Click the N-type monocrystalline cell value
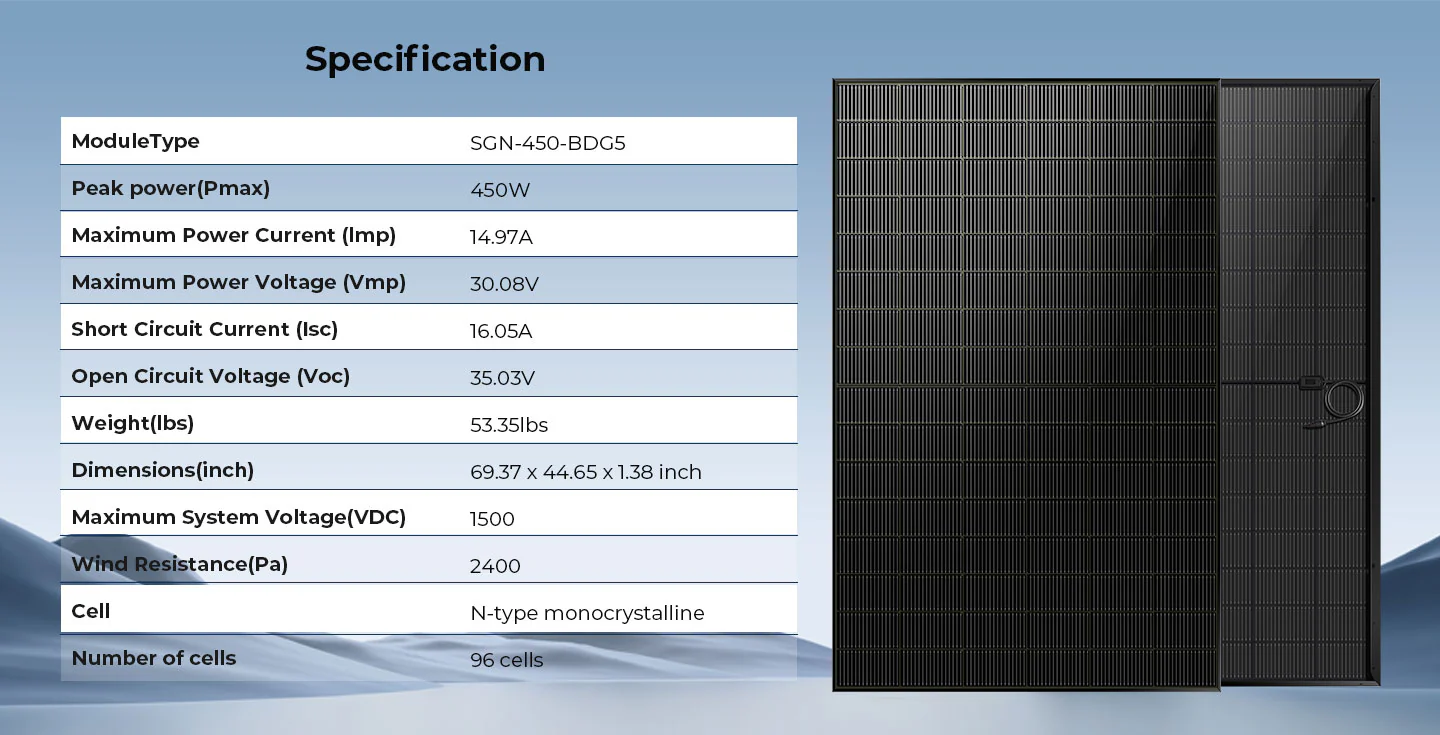Viewport: 1440px width, 735px height. (587, 613)
